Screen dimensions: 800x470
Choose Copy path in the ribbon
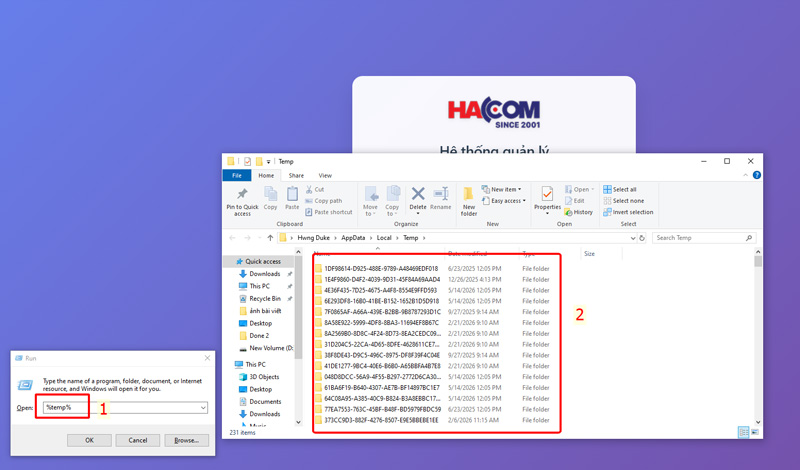pos(323,201)
